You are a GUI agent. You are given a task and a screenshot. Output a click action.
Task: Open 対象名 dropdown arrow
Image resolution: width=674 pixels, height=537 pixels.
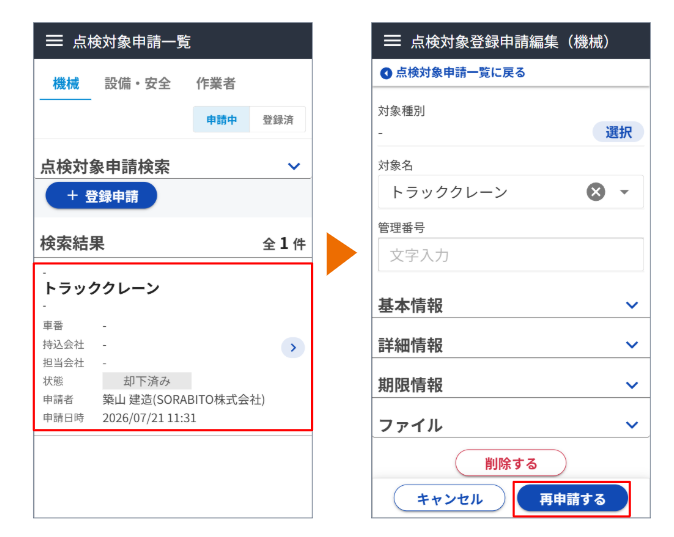(x=624, y=192)
